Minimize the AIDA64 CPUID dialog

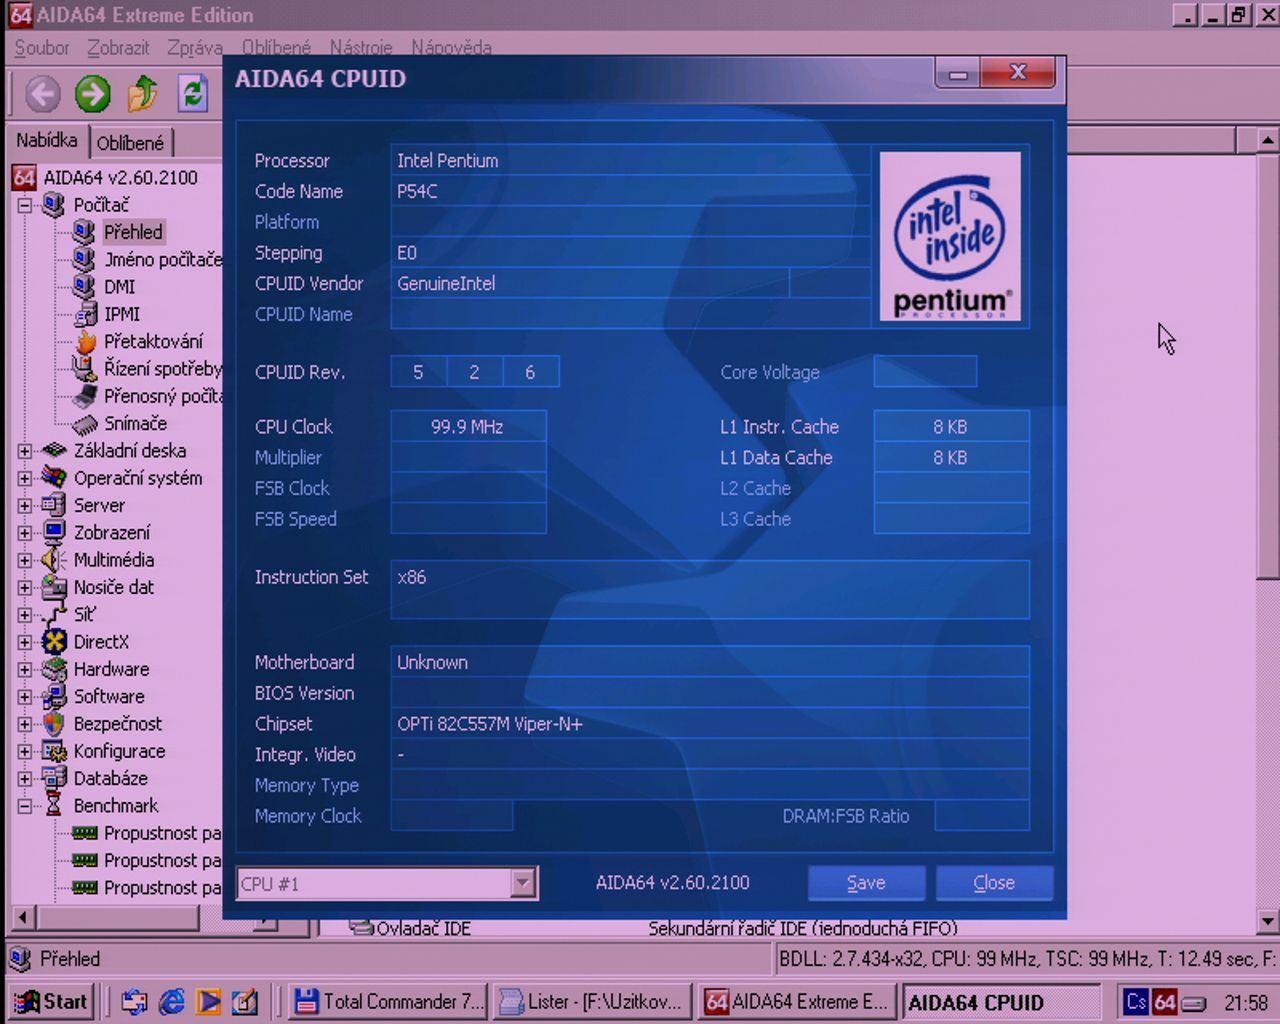click(957, 74)
